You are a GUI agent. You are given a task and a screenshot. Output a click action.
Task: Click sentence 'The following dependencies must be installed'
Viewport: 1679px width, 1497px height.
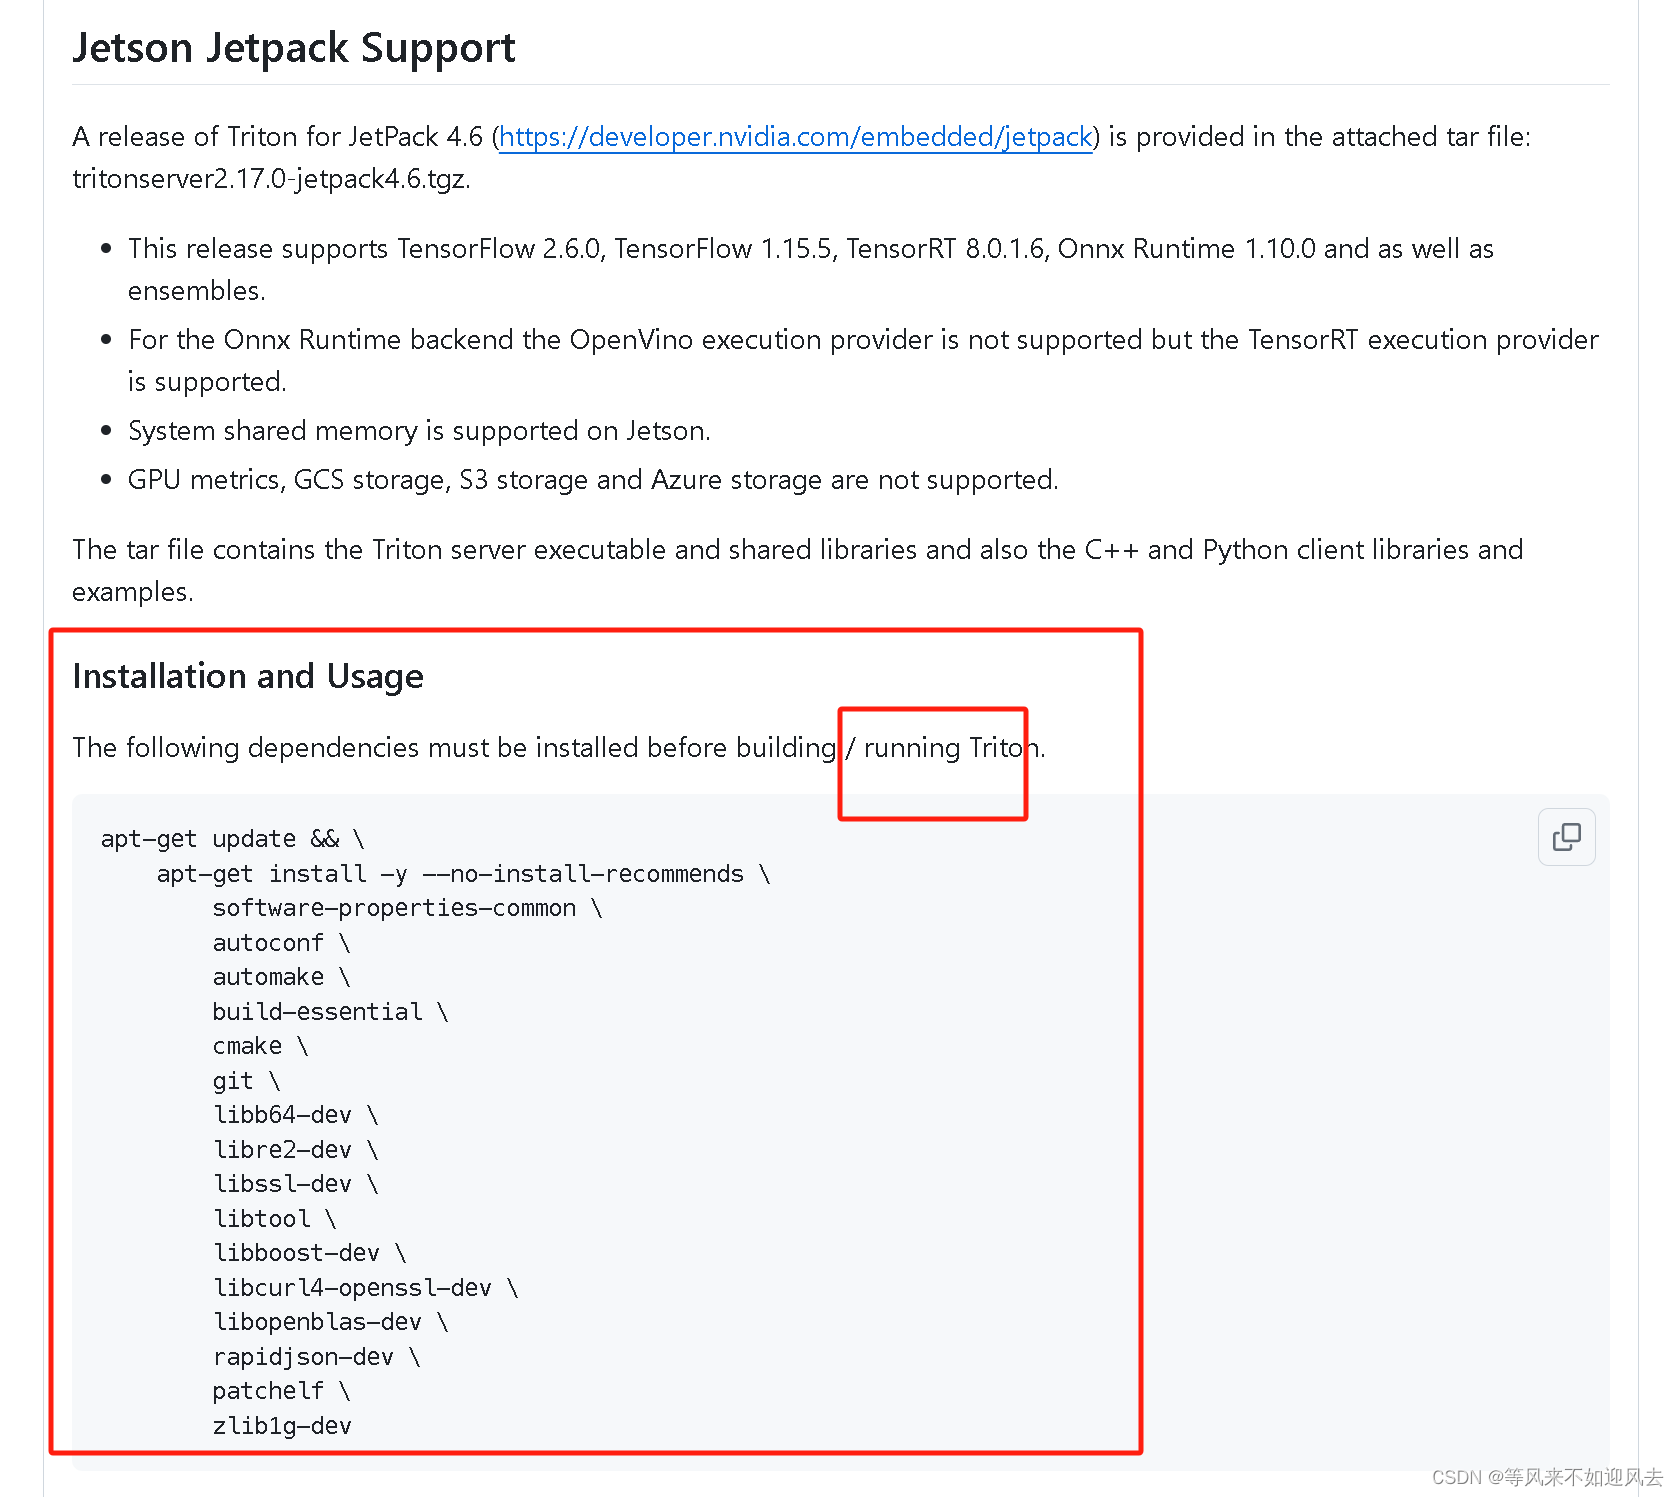click(559, 748)
